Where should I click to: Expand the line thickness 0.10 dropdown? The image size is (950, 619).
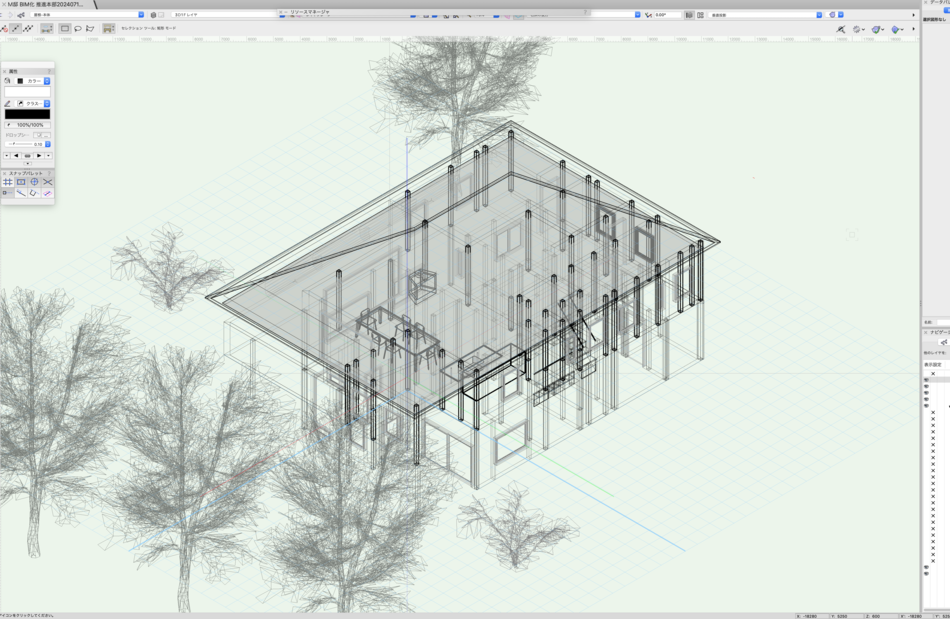click(x=47, y=144)
